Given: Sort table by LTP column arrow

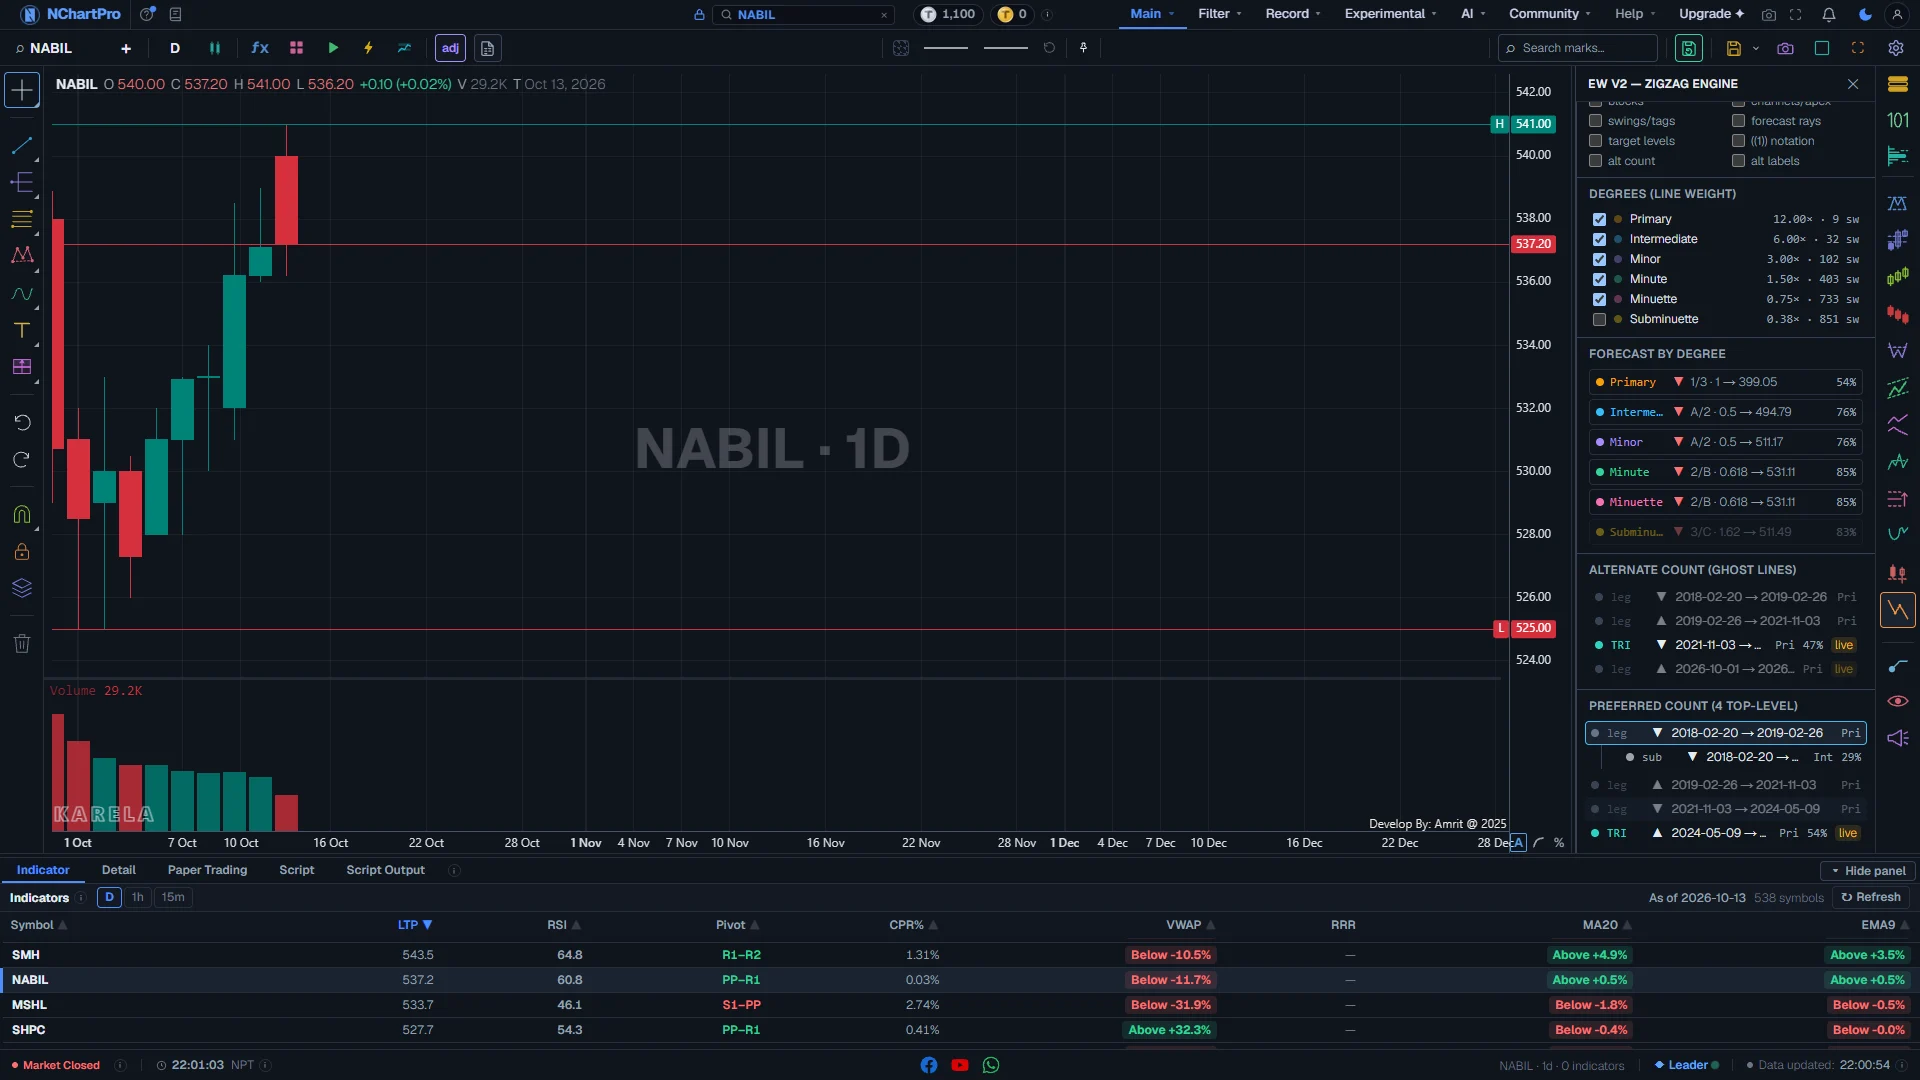Looking at the screenshot, I should [427, 925].
